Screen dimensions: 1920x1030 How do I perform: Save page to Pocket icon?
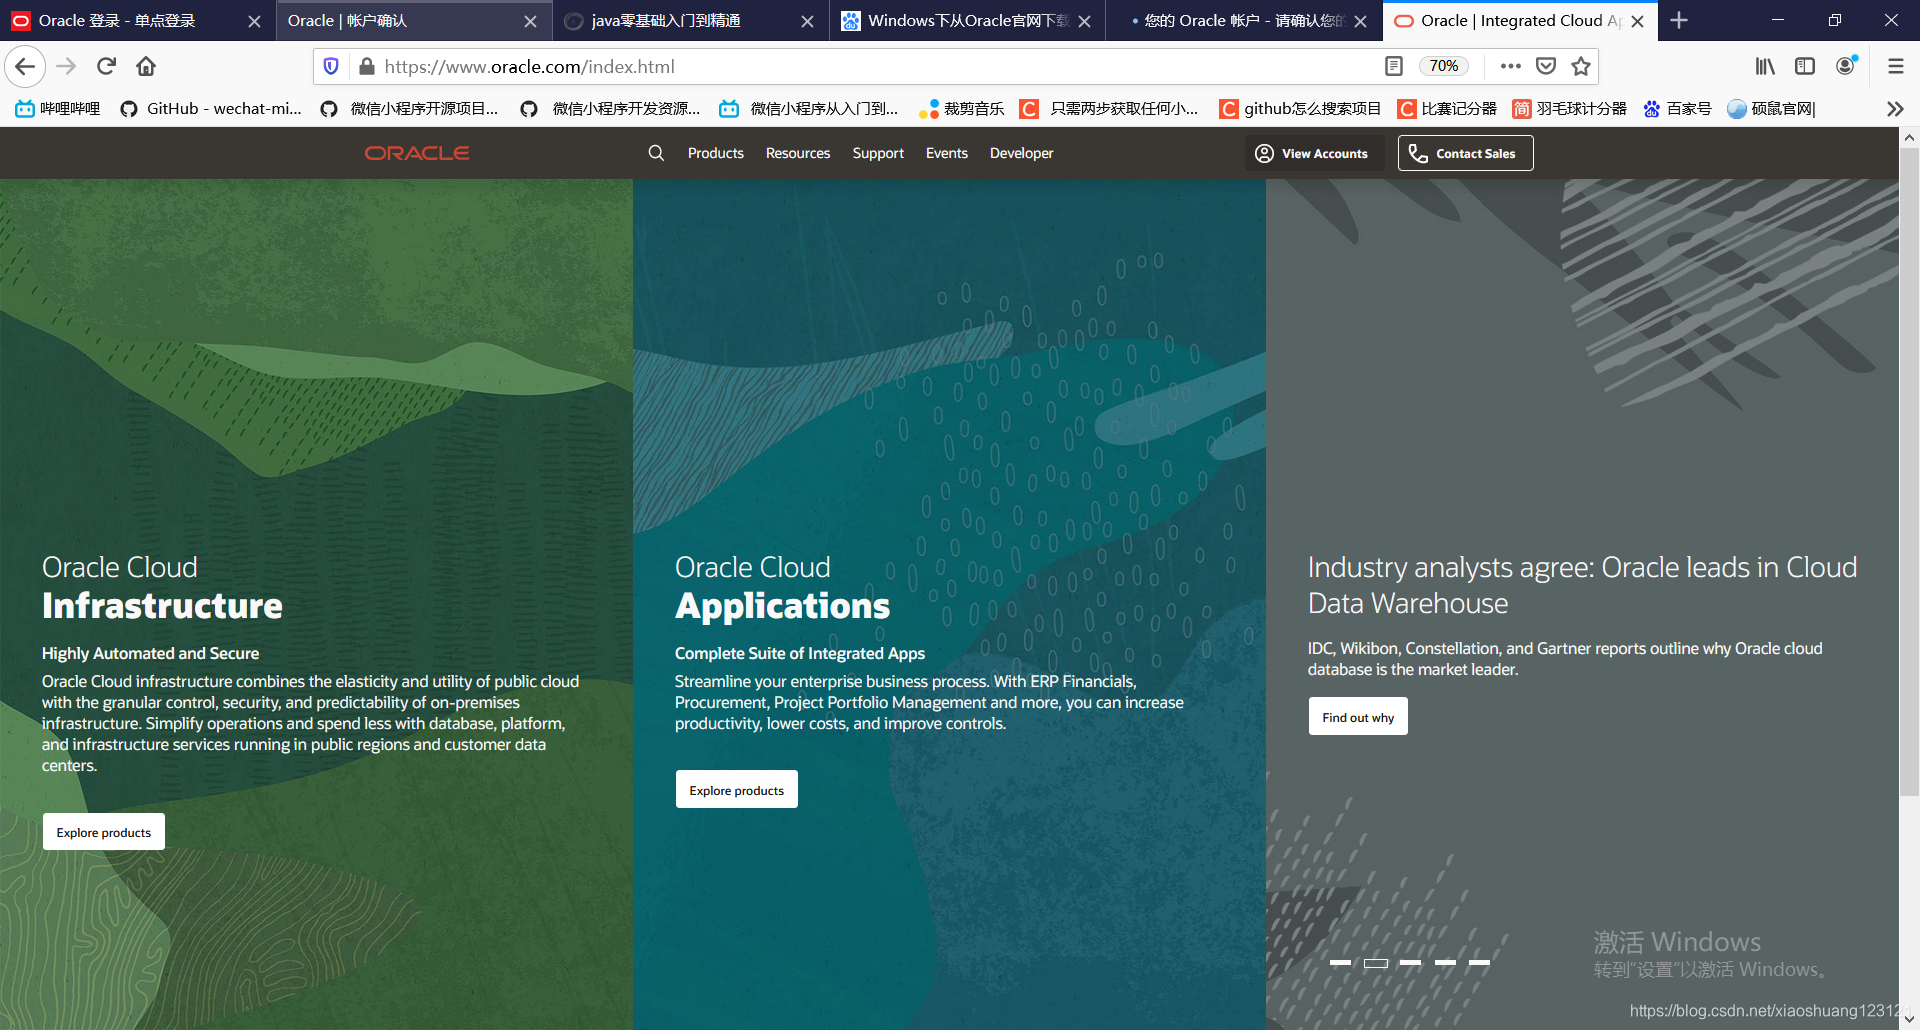pyautogui.click(x=1546, y=66)
